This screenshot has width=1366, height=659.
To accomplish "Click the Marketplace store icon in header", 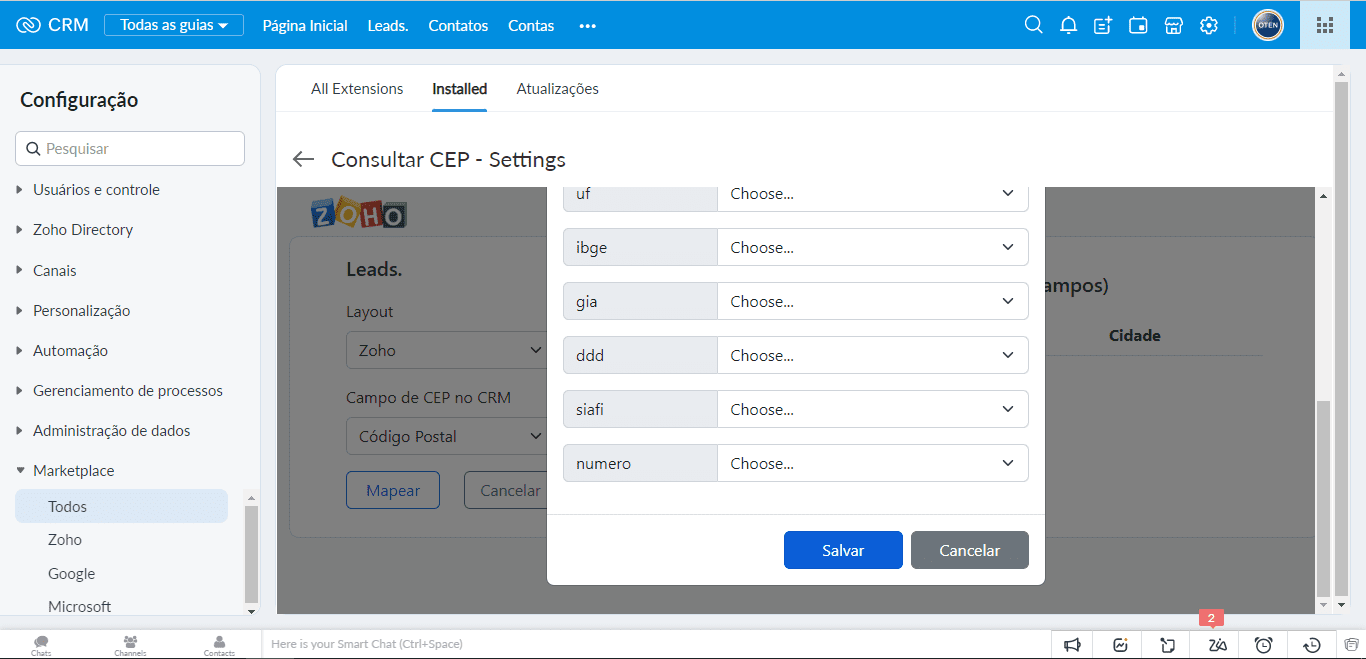I will pos(1173,25).
